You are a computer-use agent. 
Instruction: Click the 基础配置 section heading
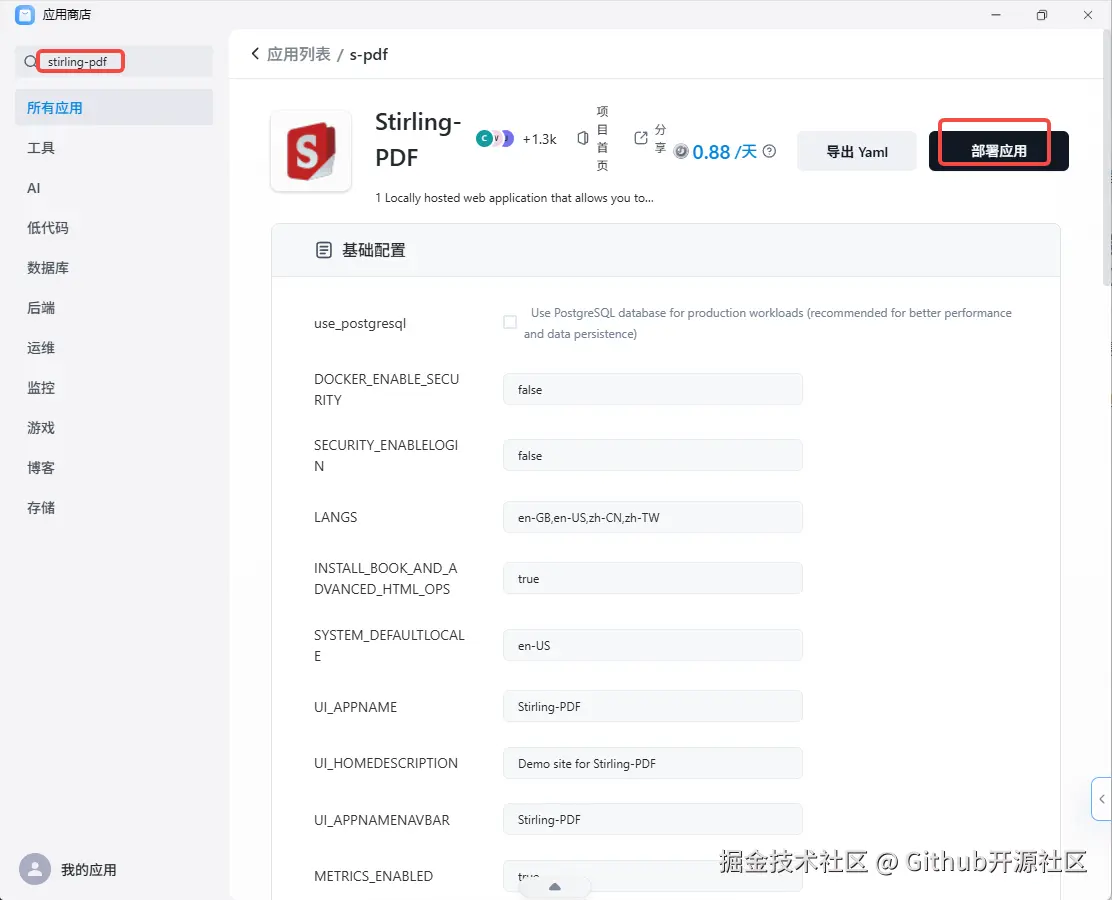point(374,250)
